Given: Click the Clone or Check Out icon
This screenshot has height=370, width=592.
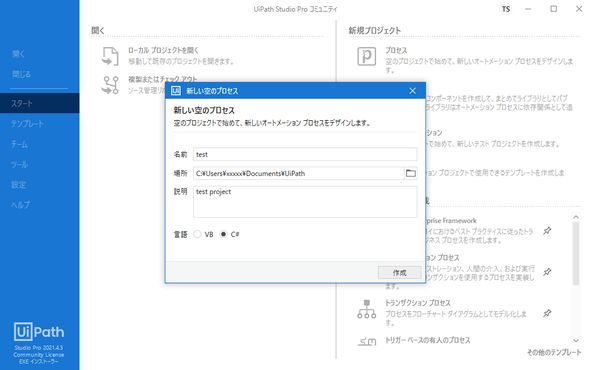Looking at the screenshot, I should coord(110,85).
